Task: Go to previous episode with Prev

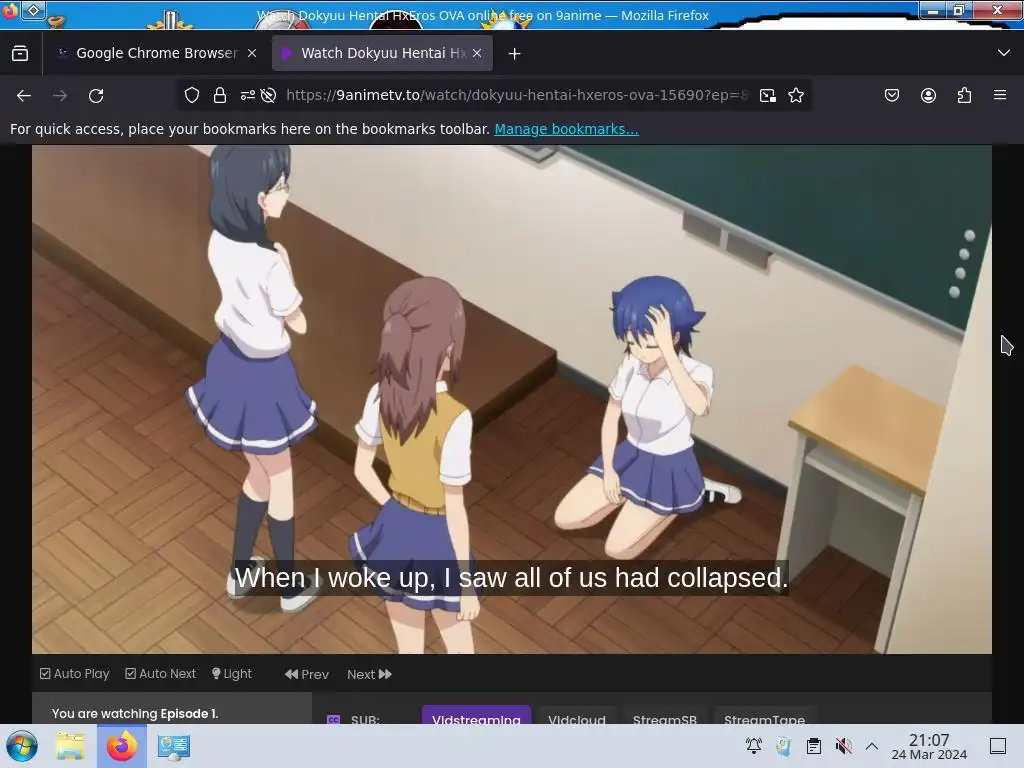Action: (307, 674)
